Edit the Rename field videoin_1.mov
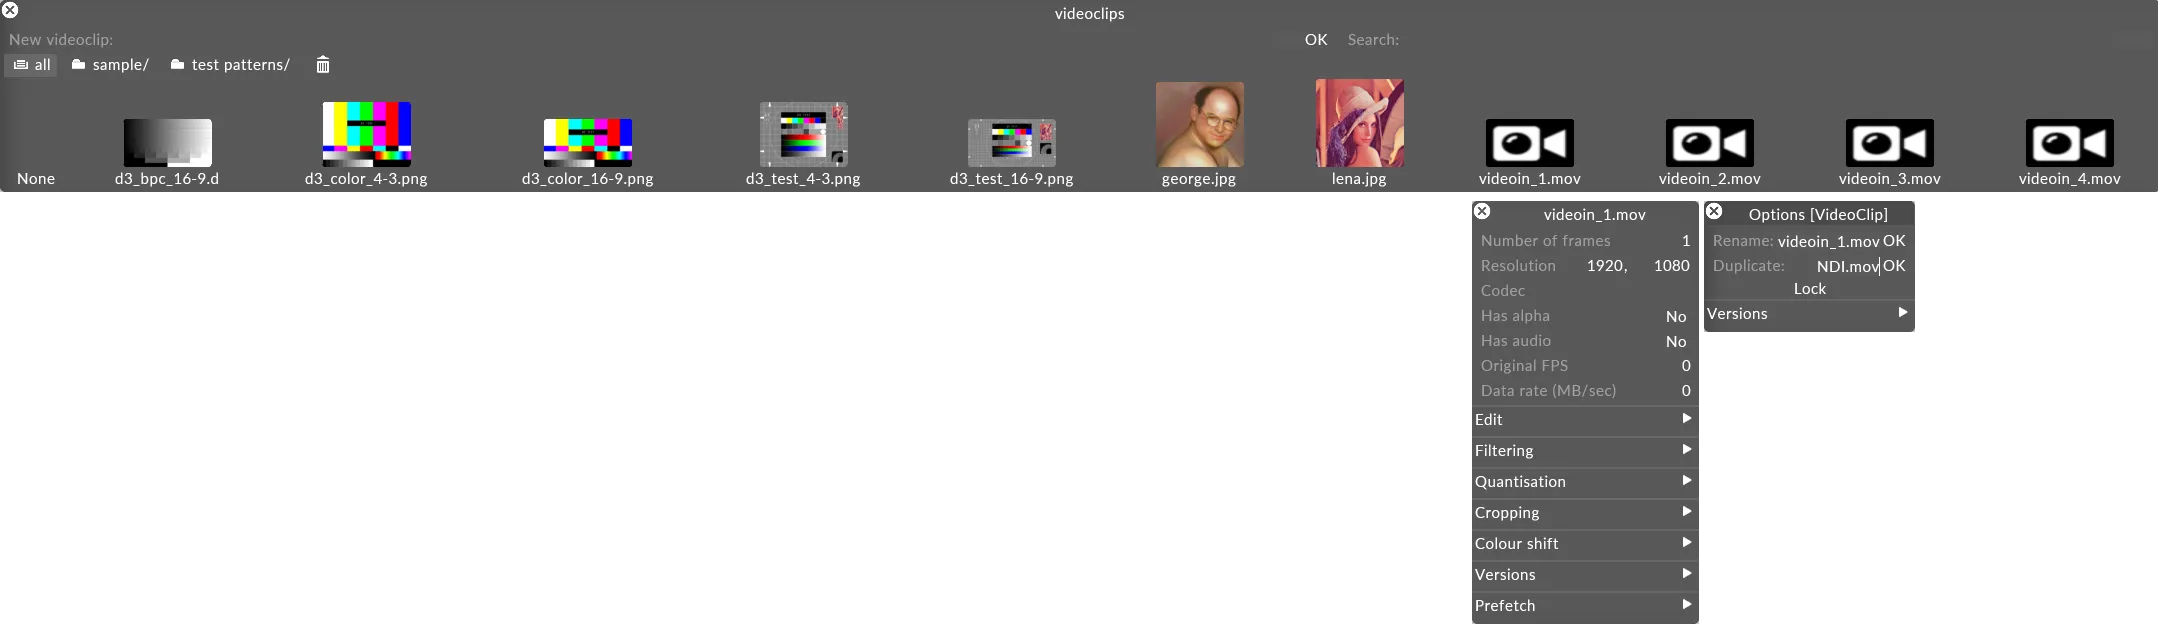2158x624 pixels. pos(1828,241)
